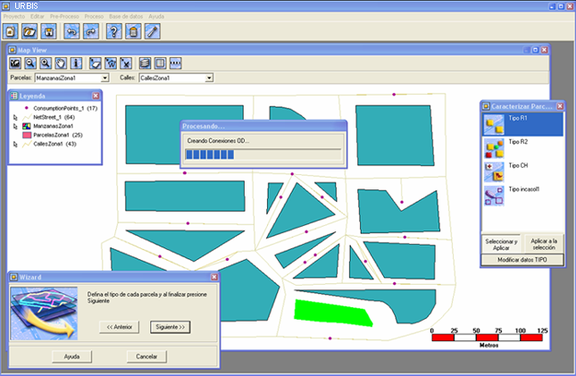Click the dotted ellipsis icon in Map View toolbar

click(x=175, y=63)
